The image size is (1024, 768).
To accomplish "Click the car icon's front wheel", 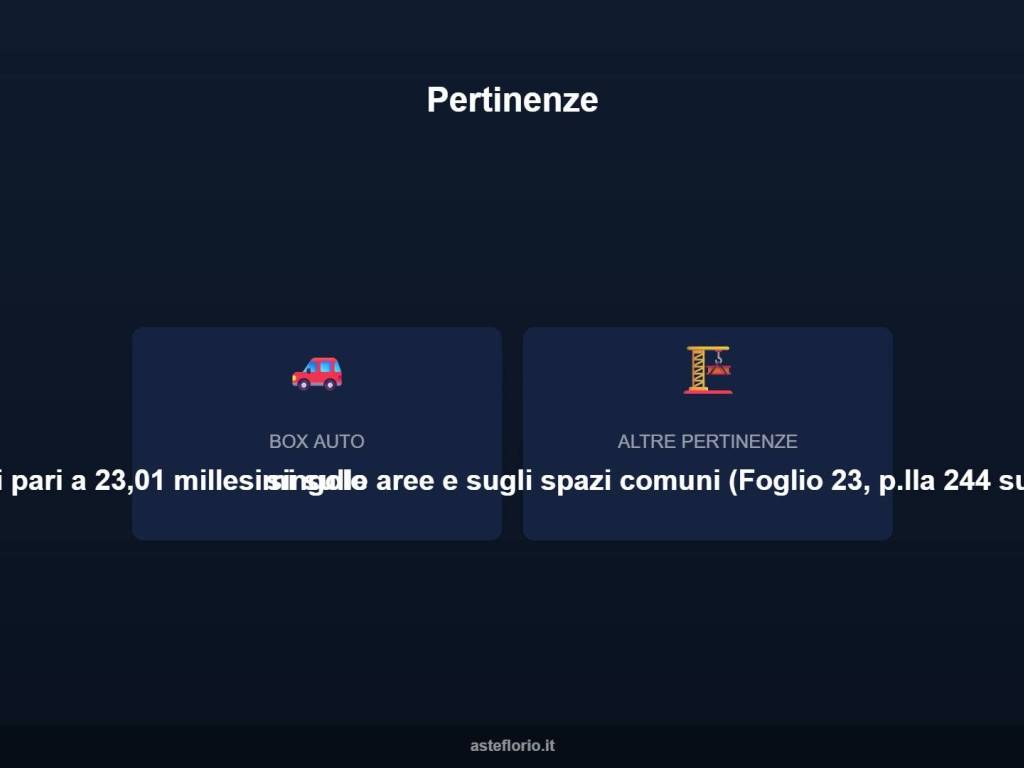I will click(304, 384).
